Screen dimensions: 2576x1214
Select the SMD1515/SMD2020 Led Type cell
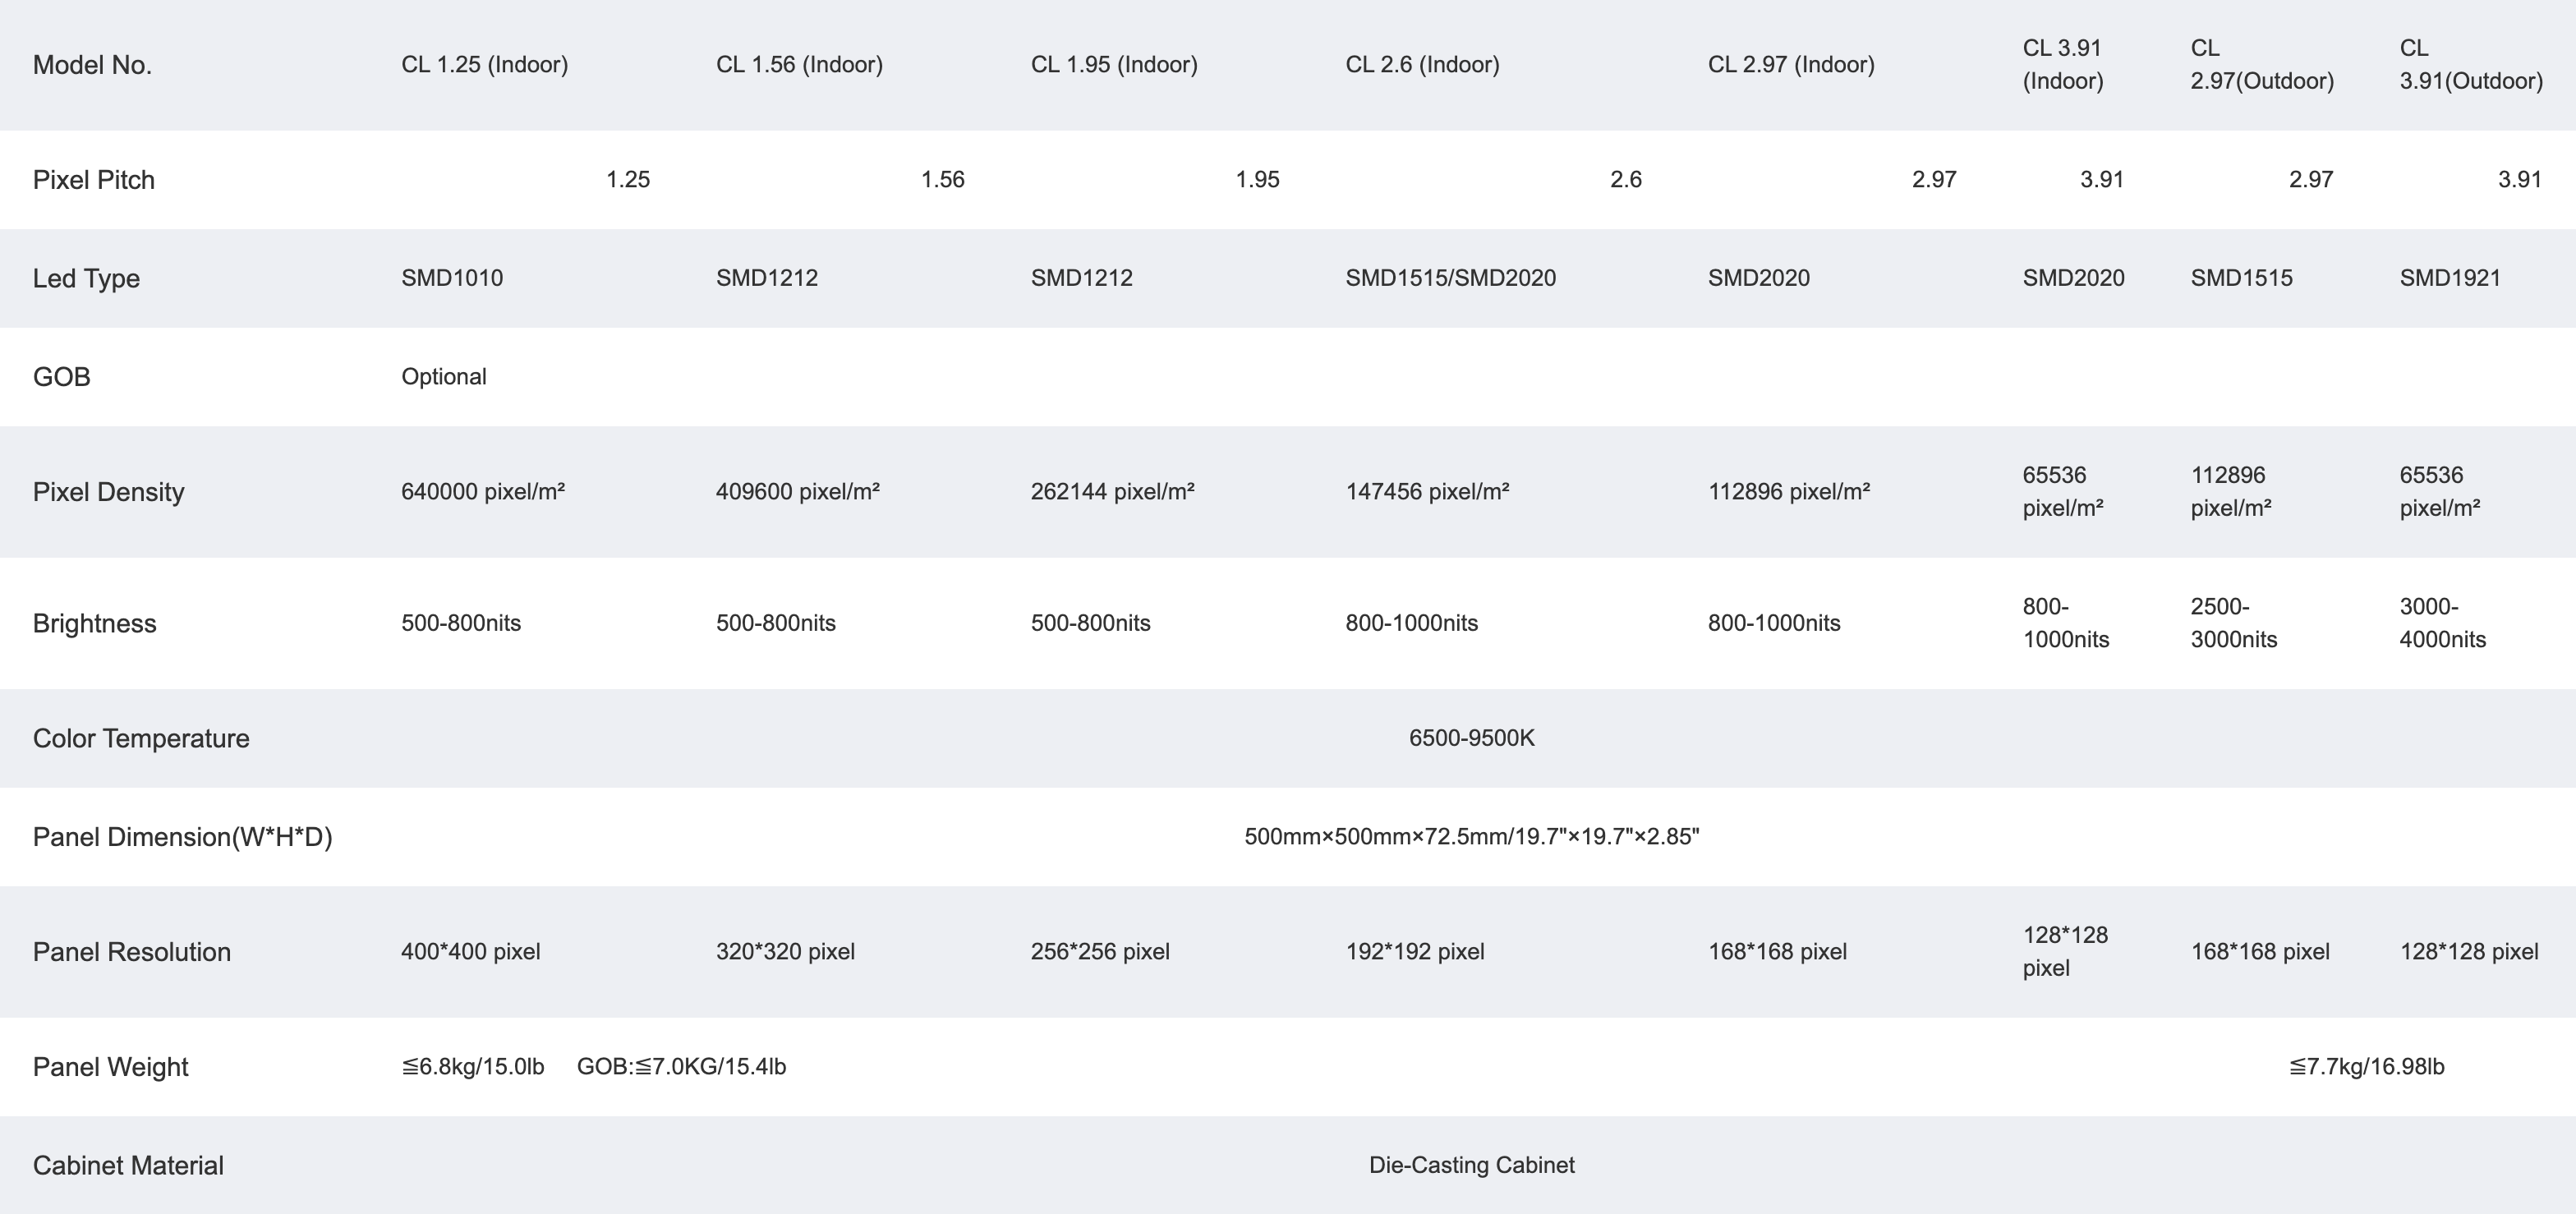1450,278
